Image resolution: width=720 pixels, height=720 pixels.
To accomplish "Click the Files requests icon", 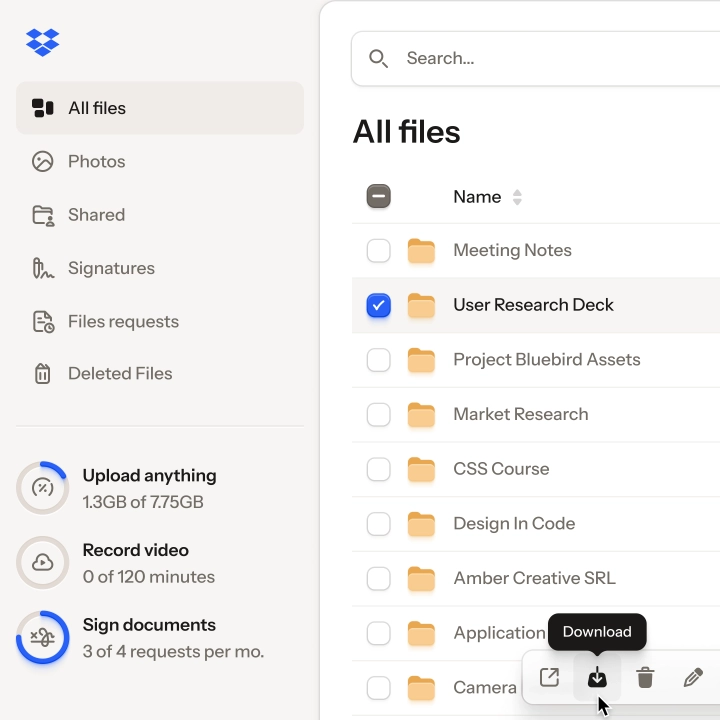I will [44, 321].
